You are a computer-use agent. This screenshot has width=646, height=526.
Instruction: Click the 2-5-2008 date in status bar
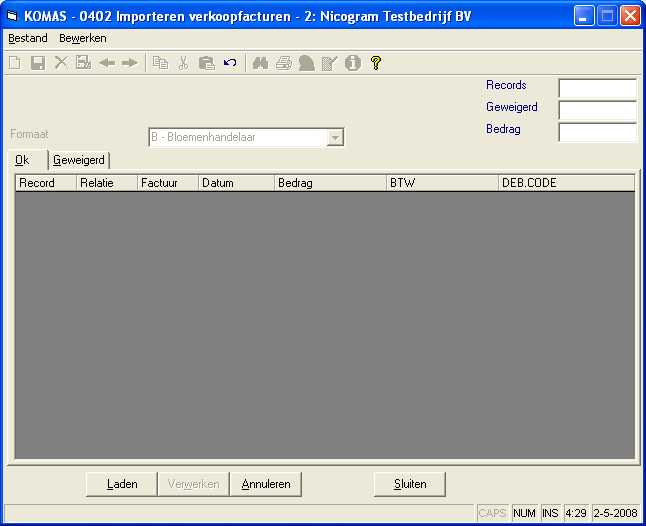[616, 513]
